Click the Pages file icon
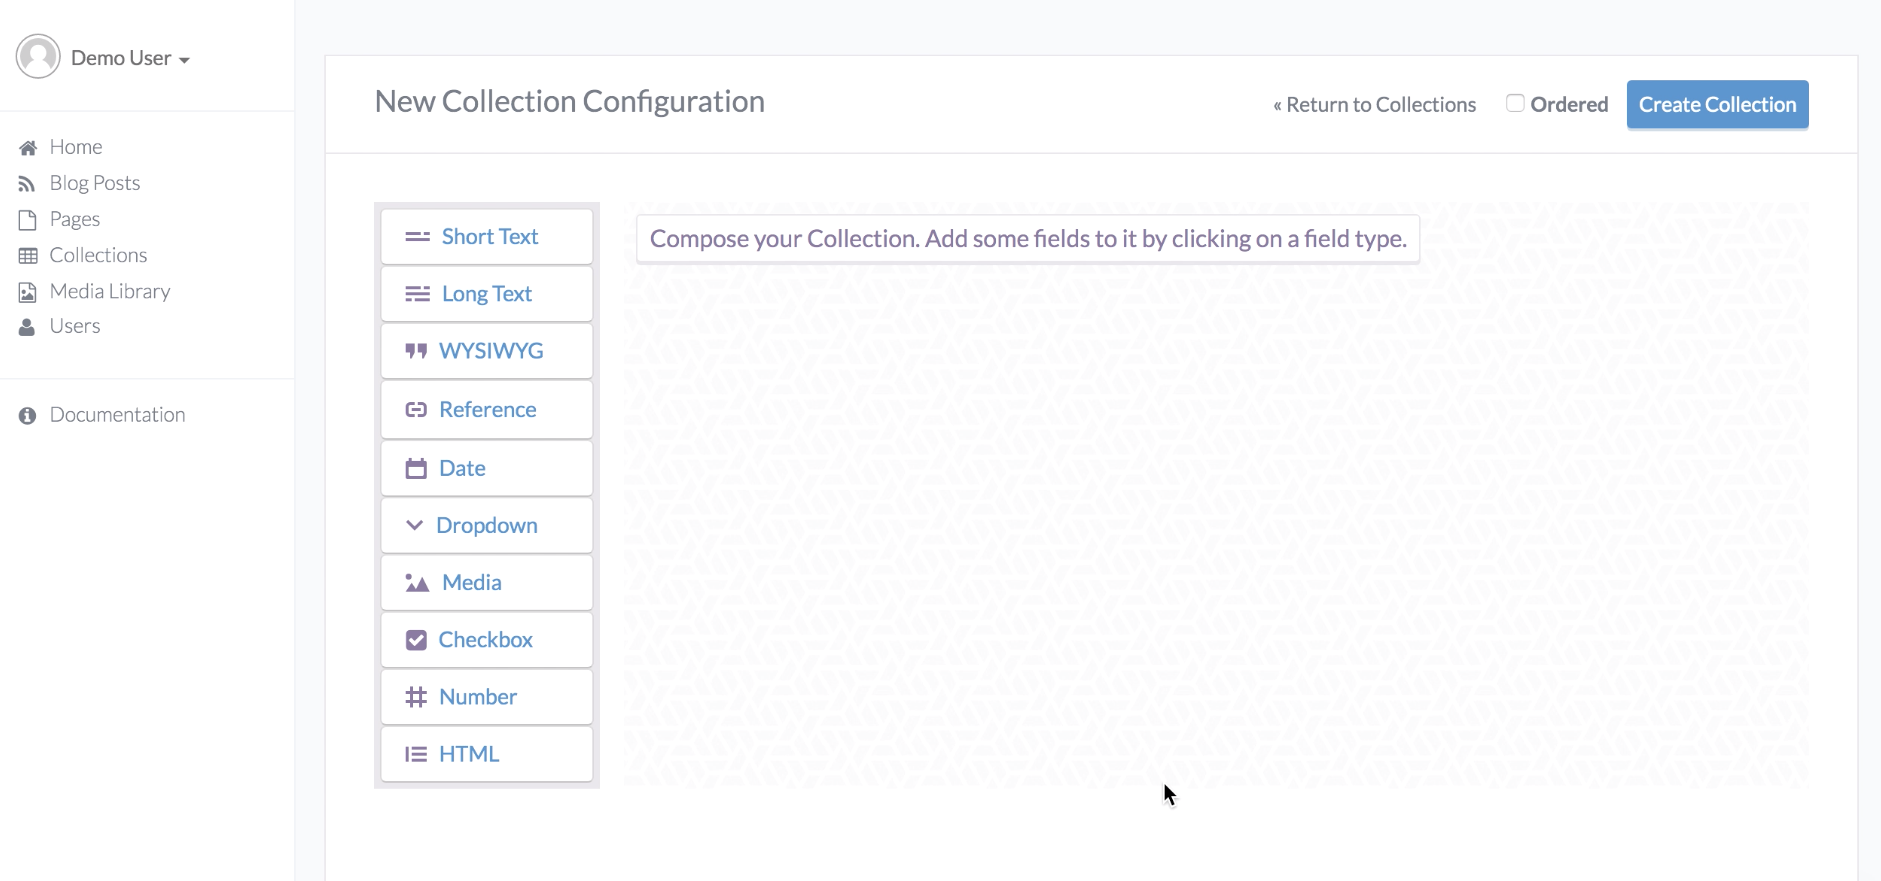The width and height of the screenshot is (1881, 881). click(x=28, y=220)
